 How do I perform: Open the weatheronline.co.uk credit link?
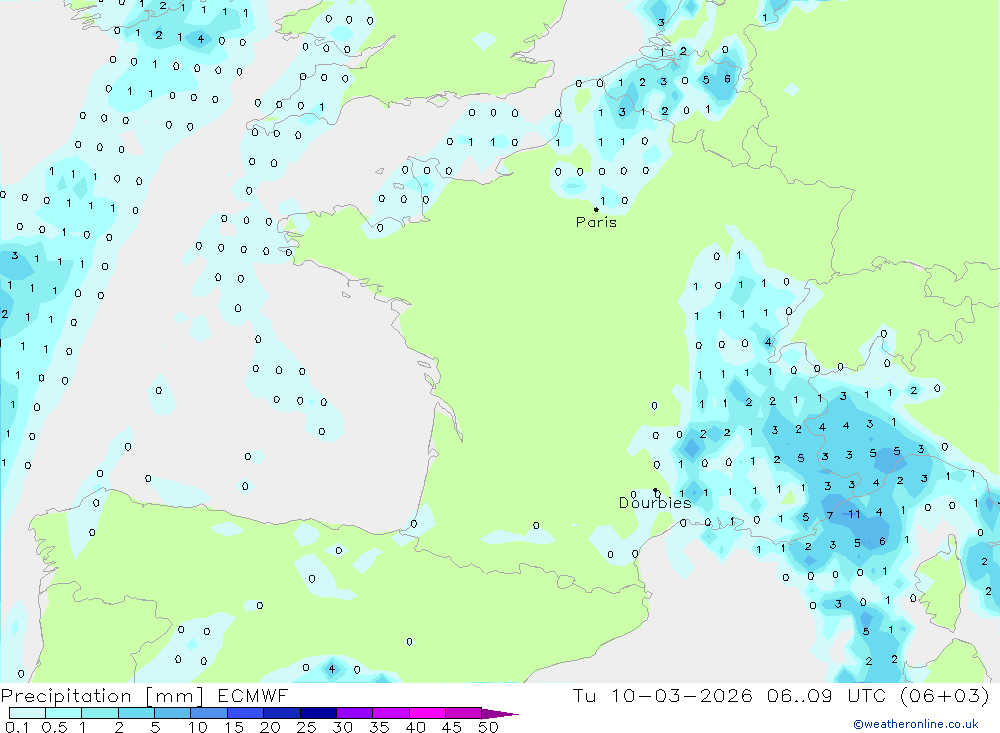coord(916,724)
